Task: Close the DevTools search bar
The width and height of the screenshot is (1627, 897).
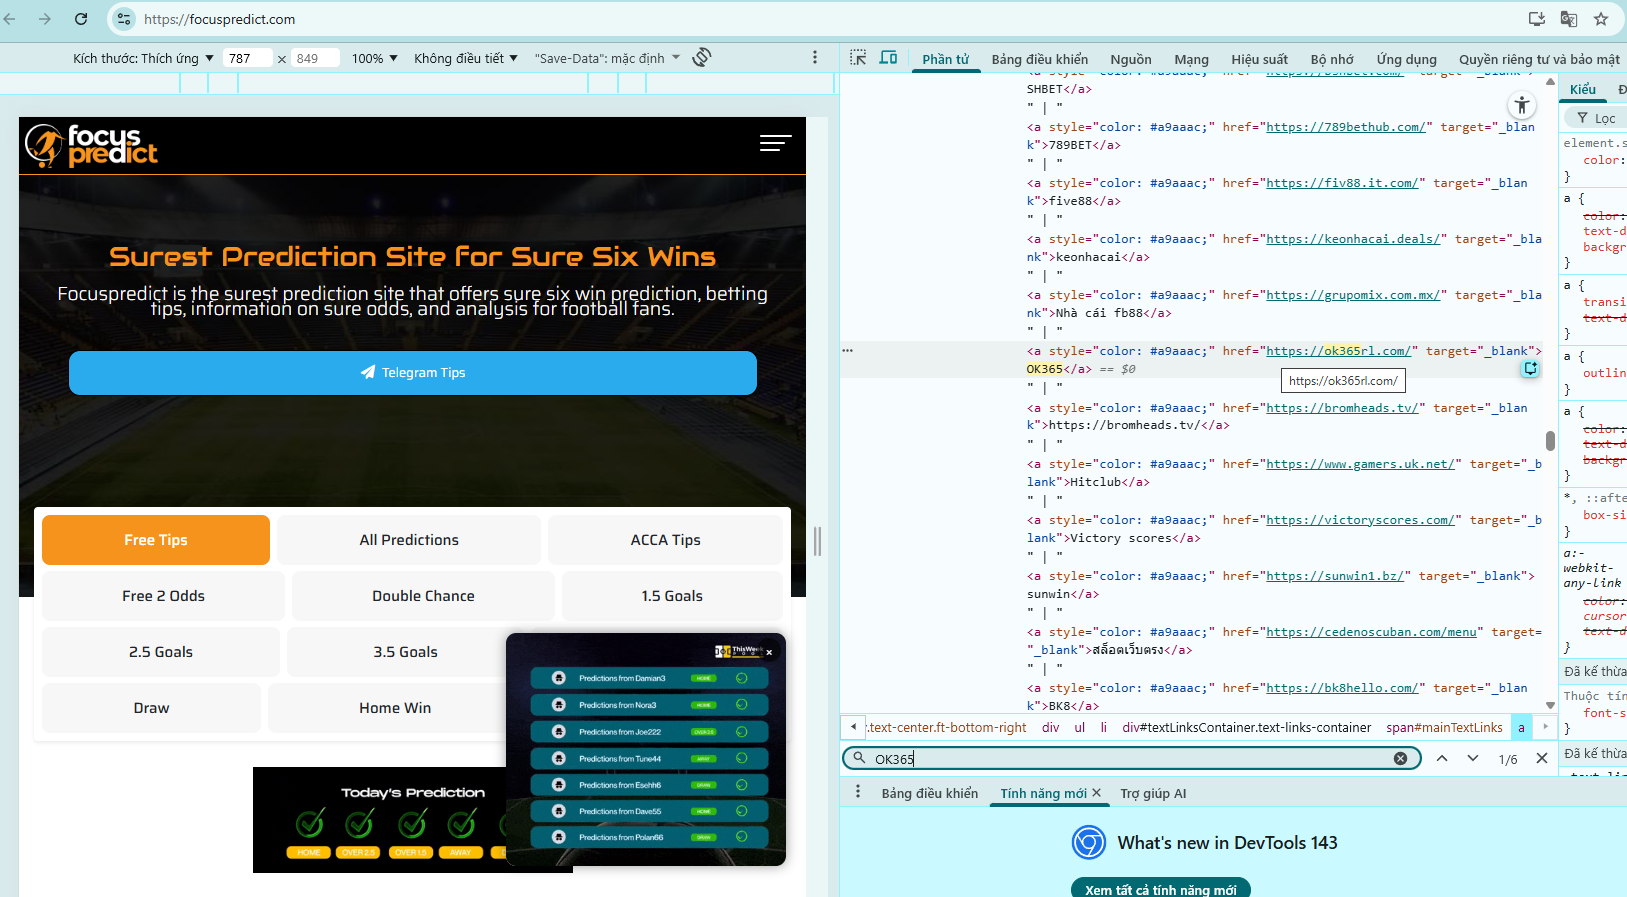Action: (1542, 759)
